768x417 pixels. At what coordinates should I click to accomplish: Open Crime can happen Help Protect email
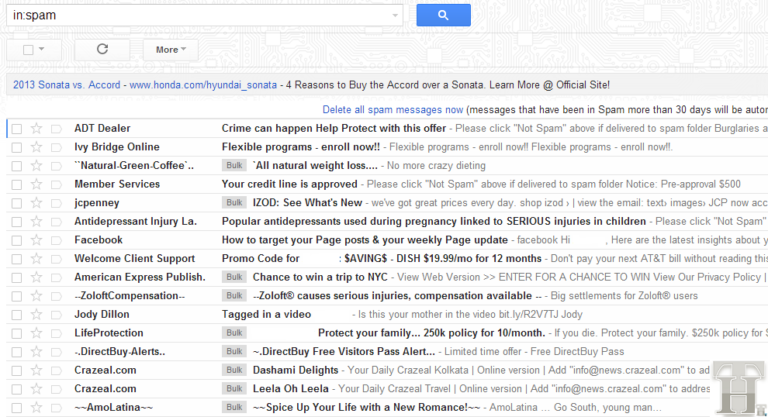click(x=334, y=128)
